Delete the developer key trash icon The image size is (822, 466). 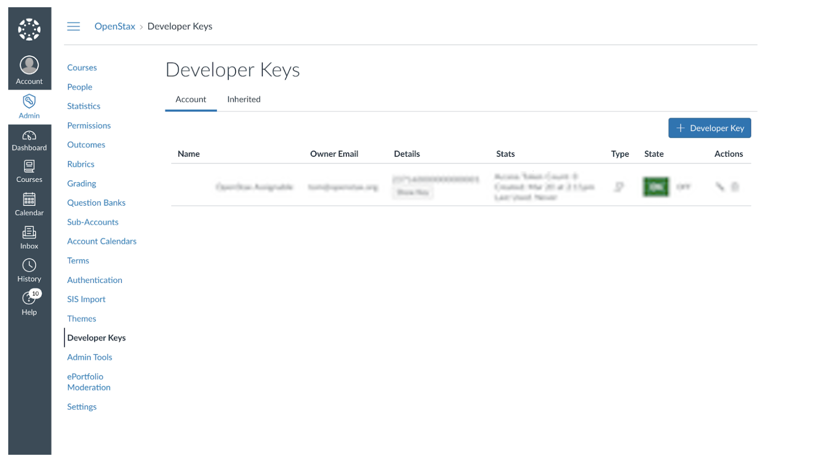(x=735, y=187)
